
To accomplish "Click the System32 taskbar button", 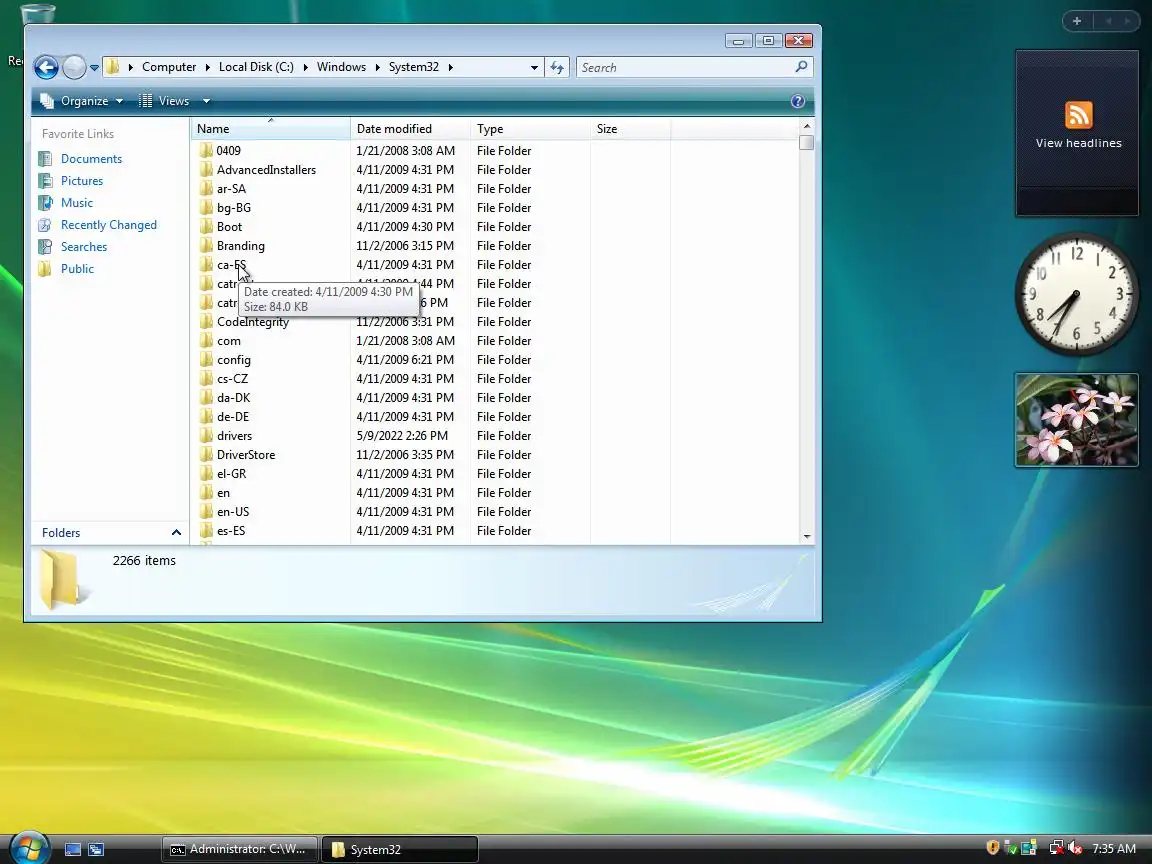I will (400, 849).
